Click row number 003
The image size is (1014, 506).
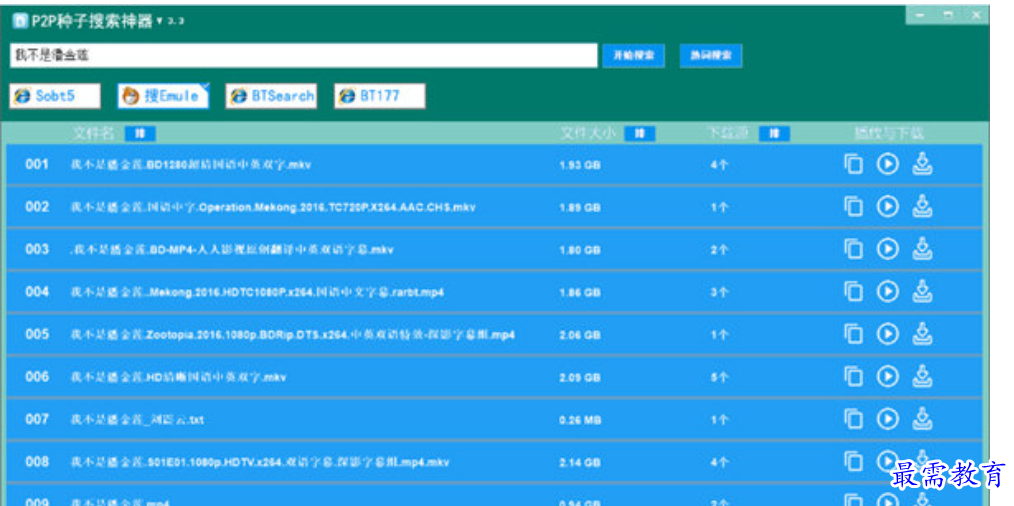pyautogui.click(x=37, y=249)
